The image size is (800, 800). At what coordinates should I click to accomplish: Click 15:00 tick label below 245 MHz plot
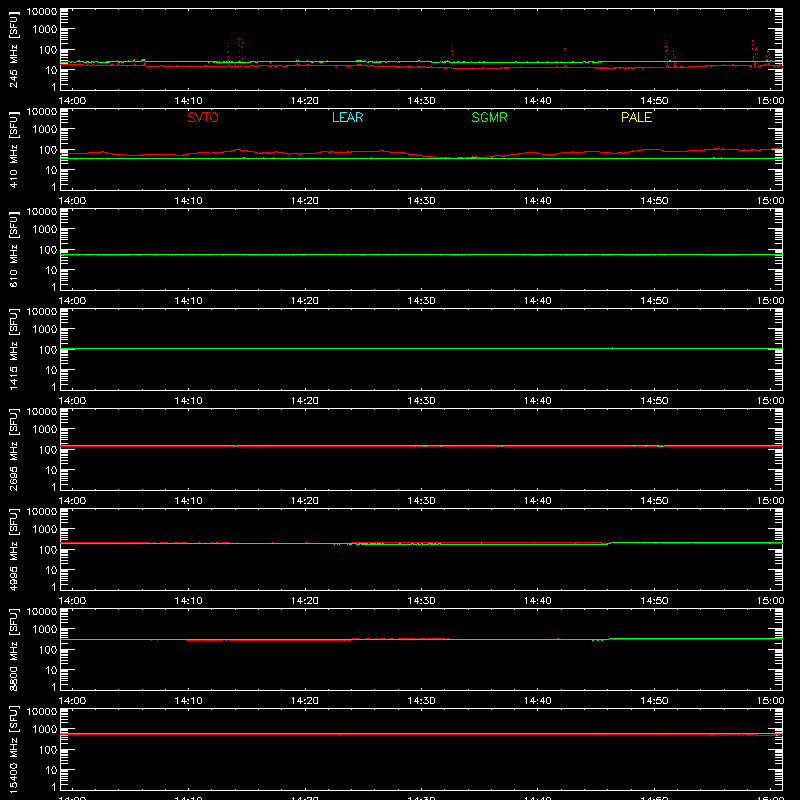[x=770, y=101]
